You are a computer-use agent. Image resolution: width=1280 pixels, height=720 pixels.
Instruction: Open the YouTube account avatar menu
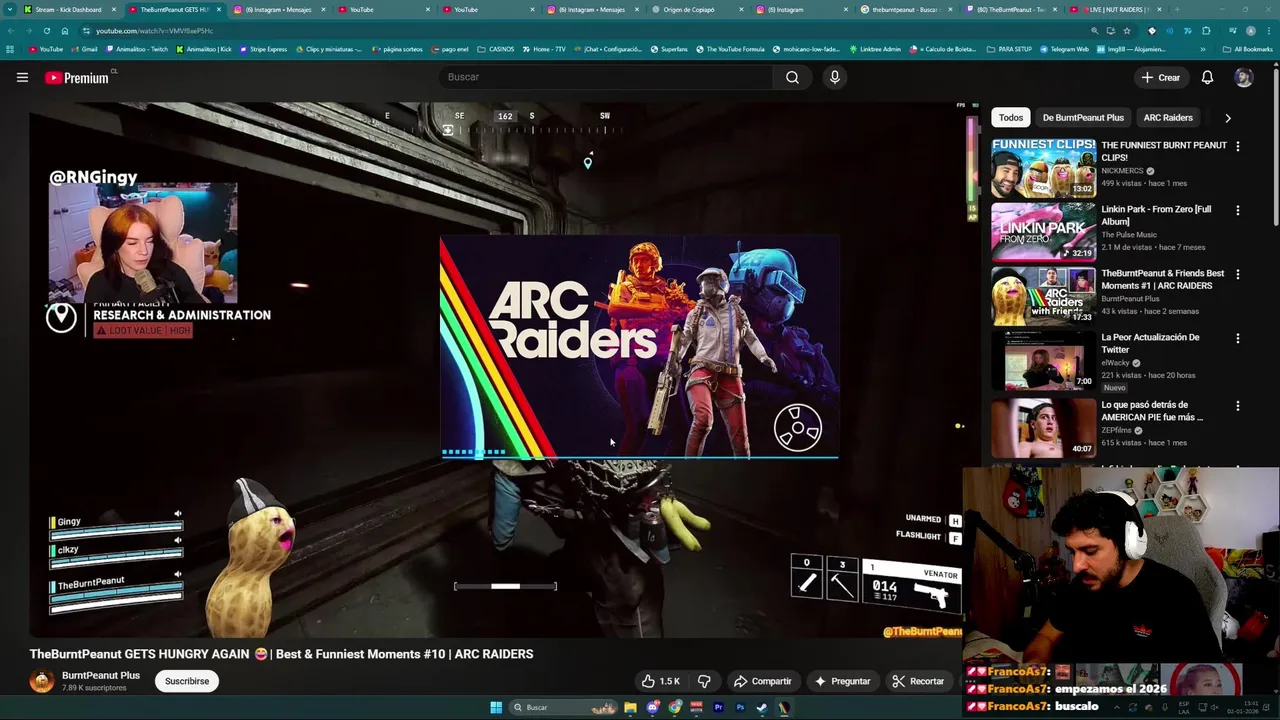point(1243,77)
